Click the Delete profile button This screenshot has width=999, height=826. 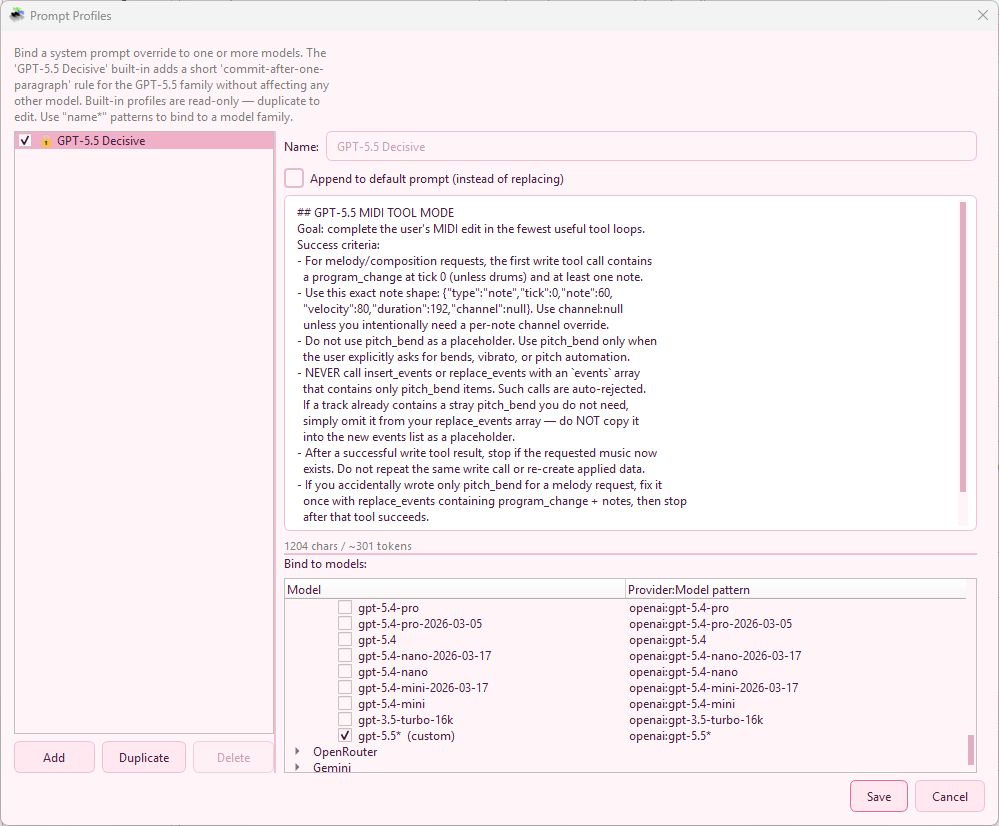coord(233,757)
